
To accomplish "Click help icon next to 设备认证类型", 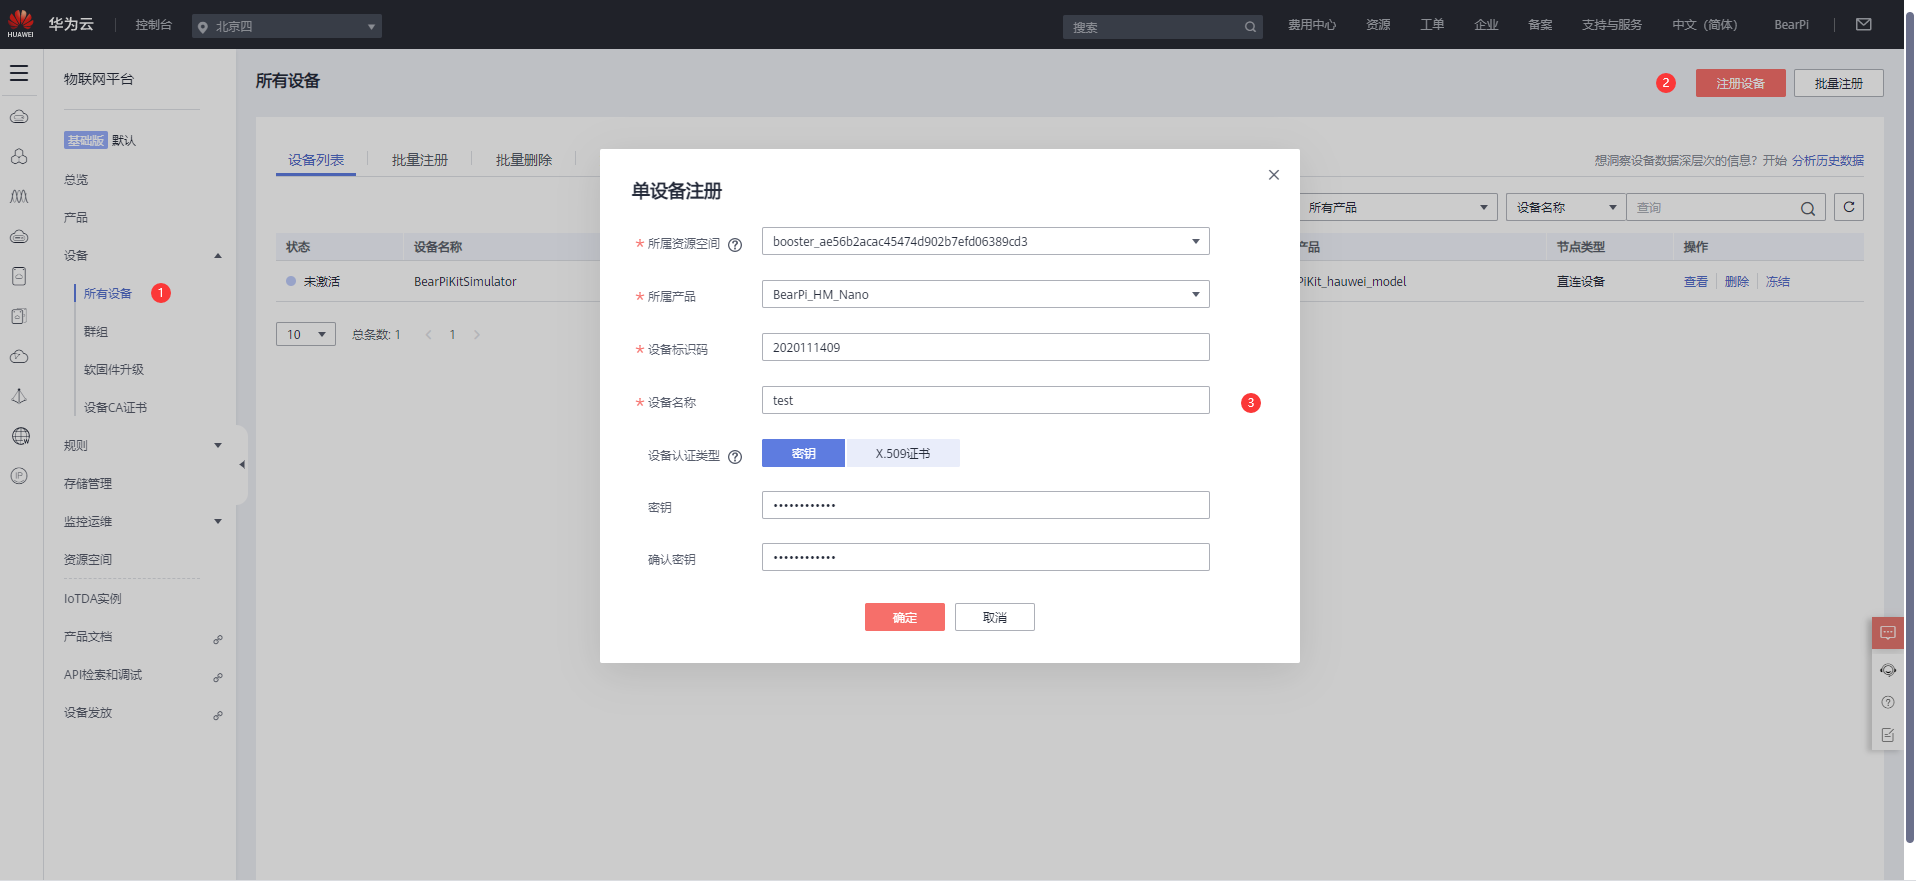I will [x=735, y=457].
